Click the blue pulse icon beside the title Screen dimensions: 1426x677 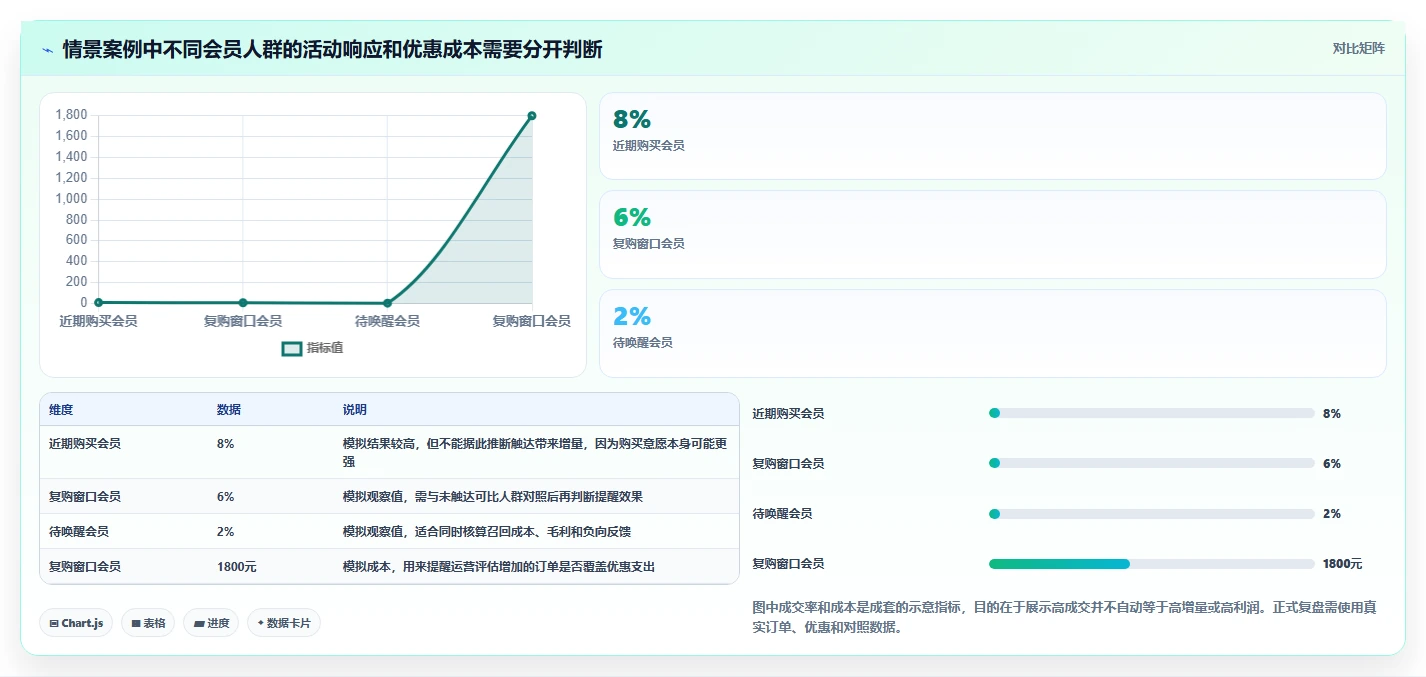click(47, 50)
